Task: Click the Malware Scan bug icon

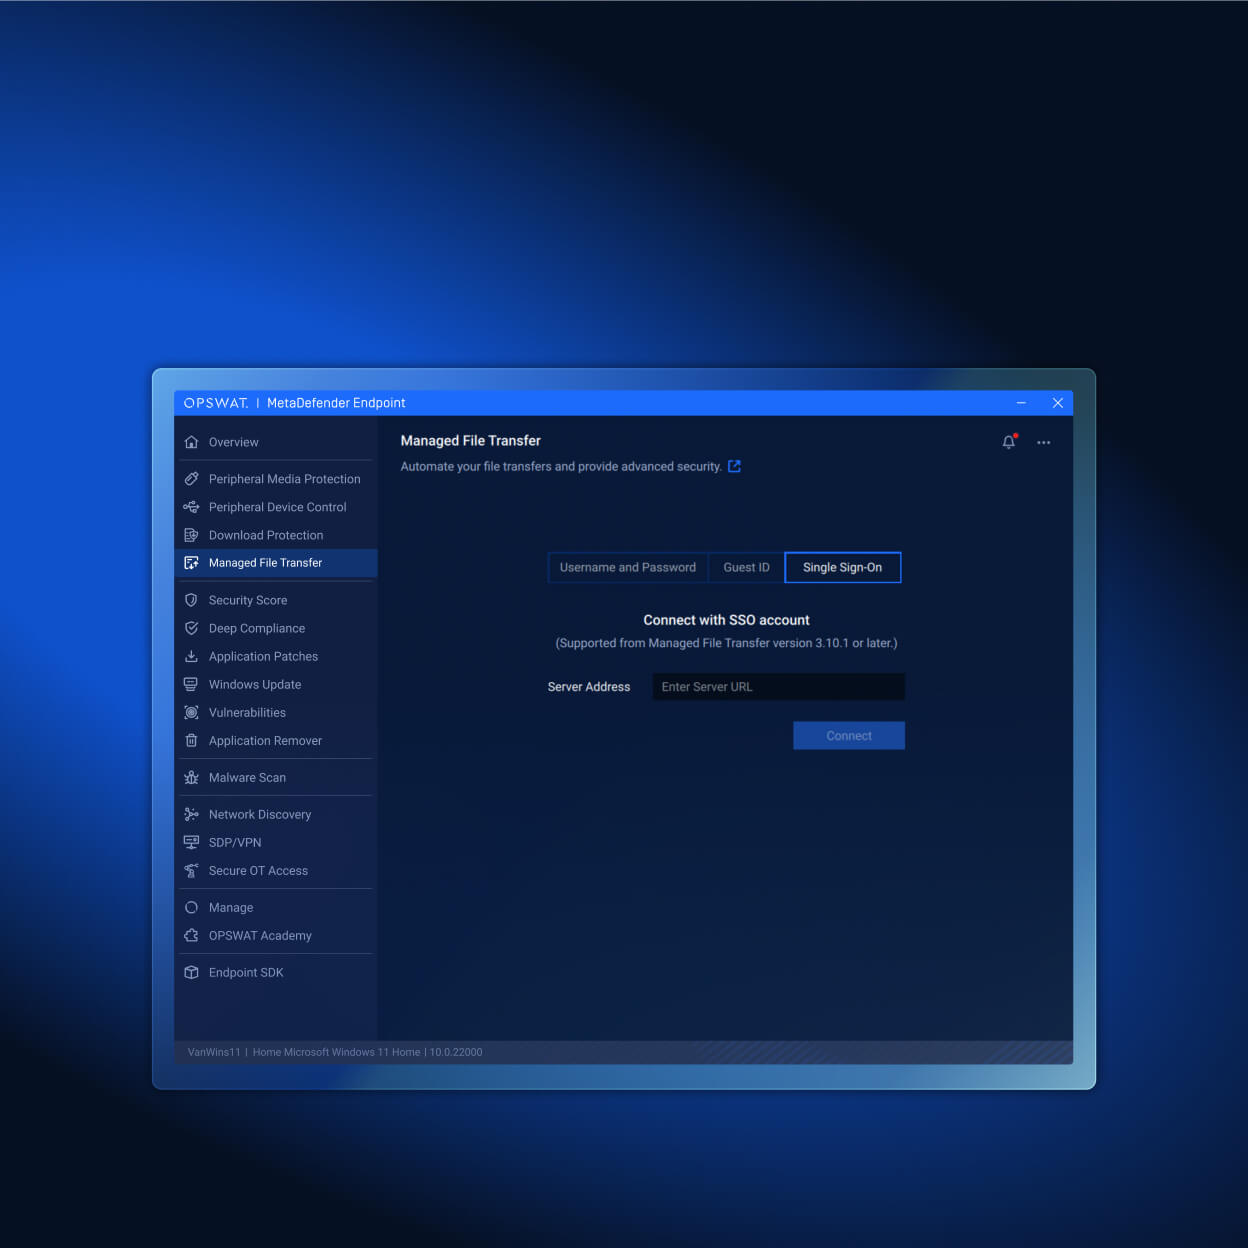Action: tap(191, 777)
